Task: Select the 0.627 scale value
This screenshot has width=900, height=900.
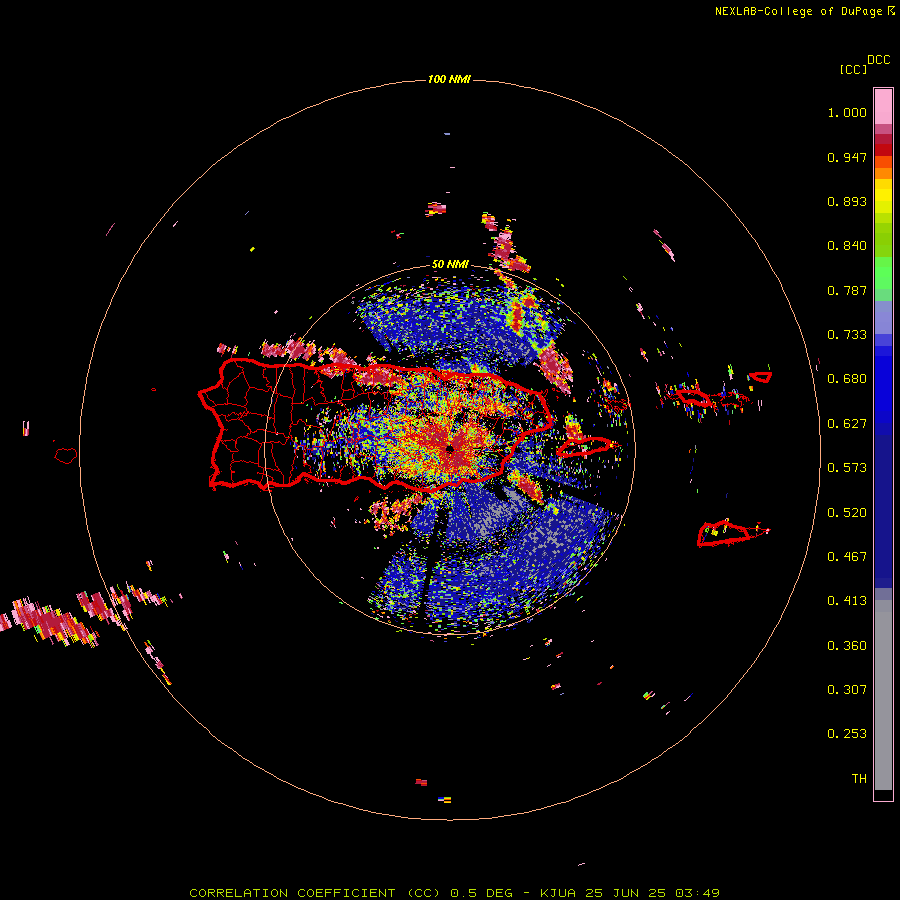Action: (847, 424)
